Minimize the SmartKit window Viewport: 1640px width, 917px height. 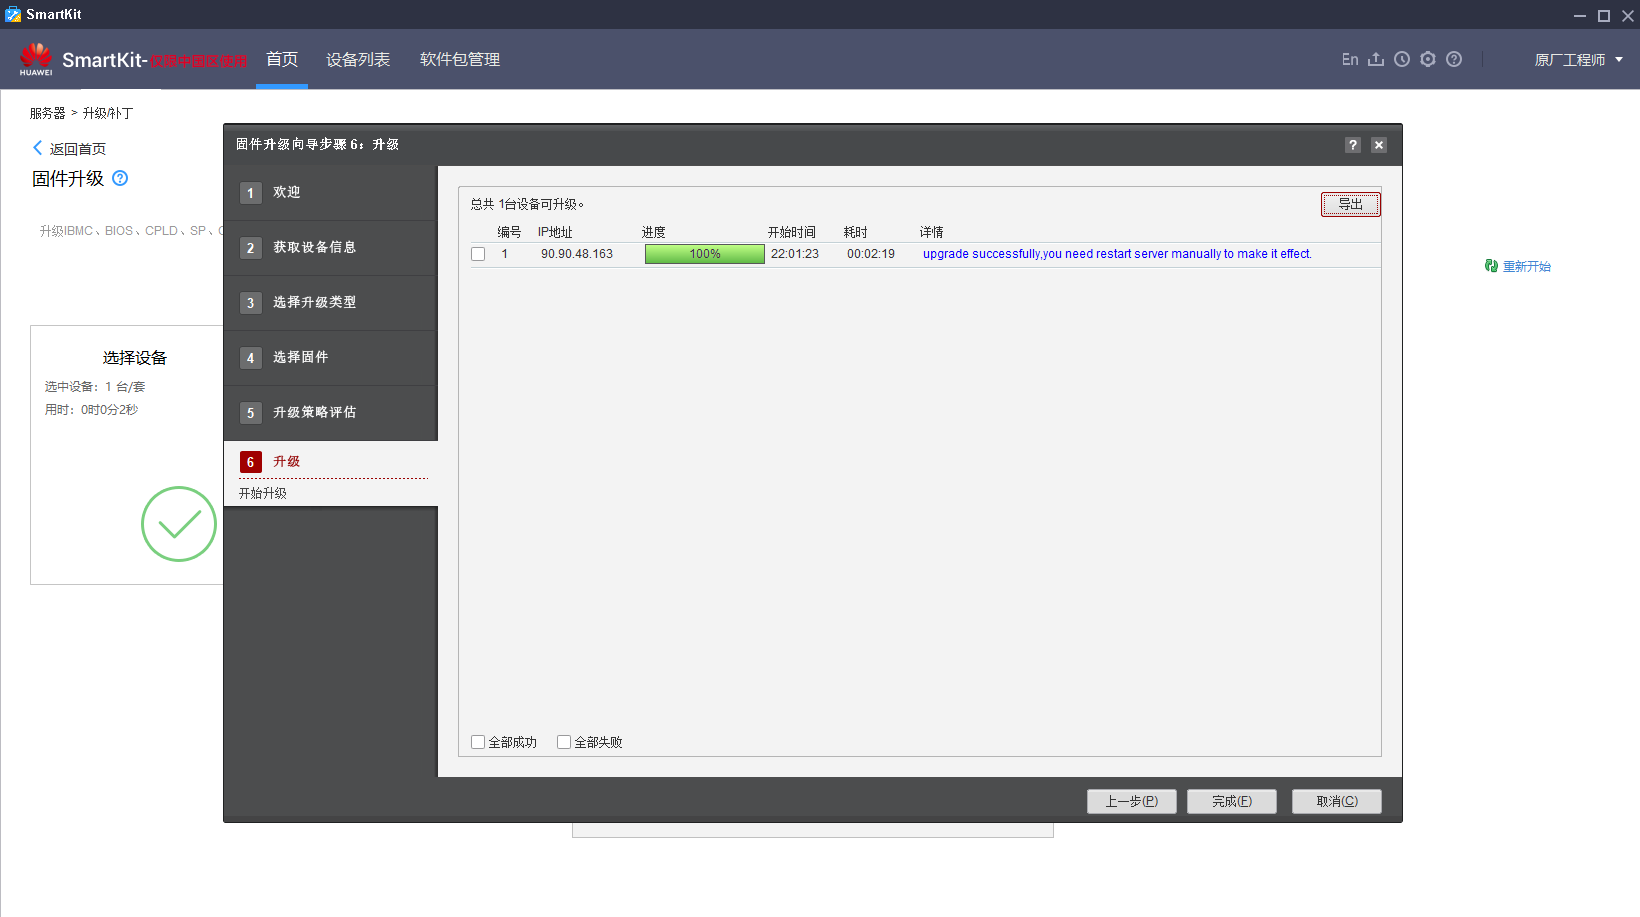[1580, 15]
